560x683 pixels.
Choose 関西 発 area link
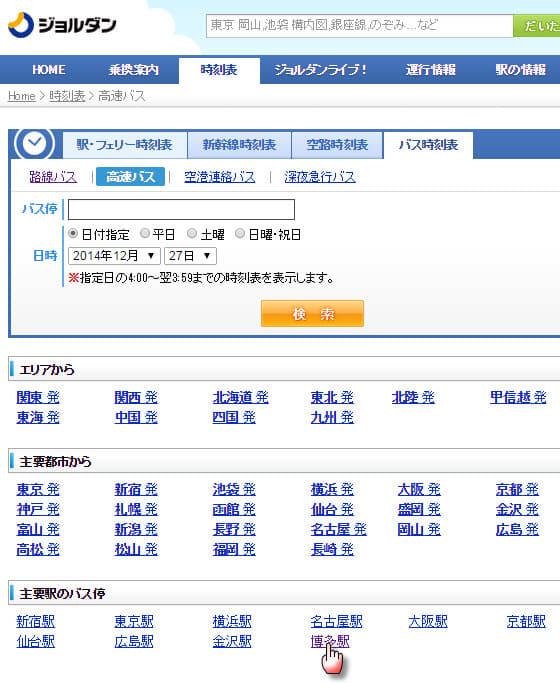[136, 397]
